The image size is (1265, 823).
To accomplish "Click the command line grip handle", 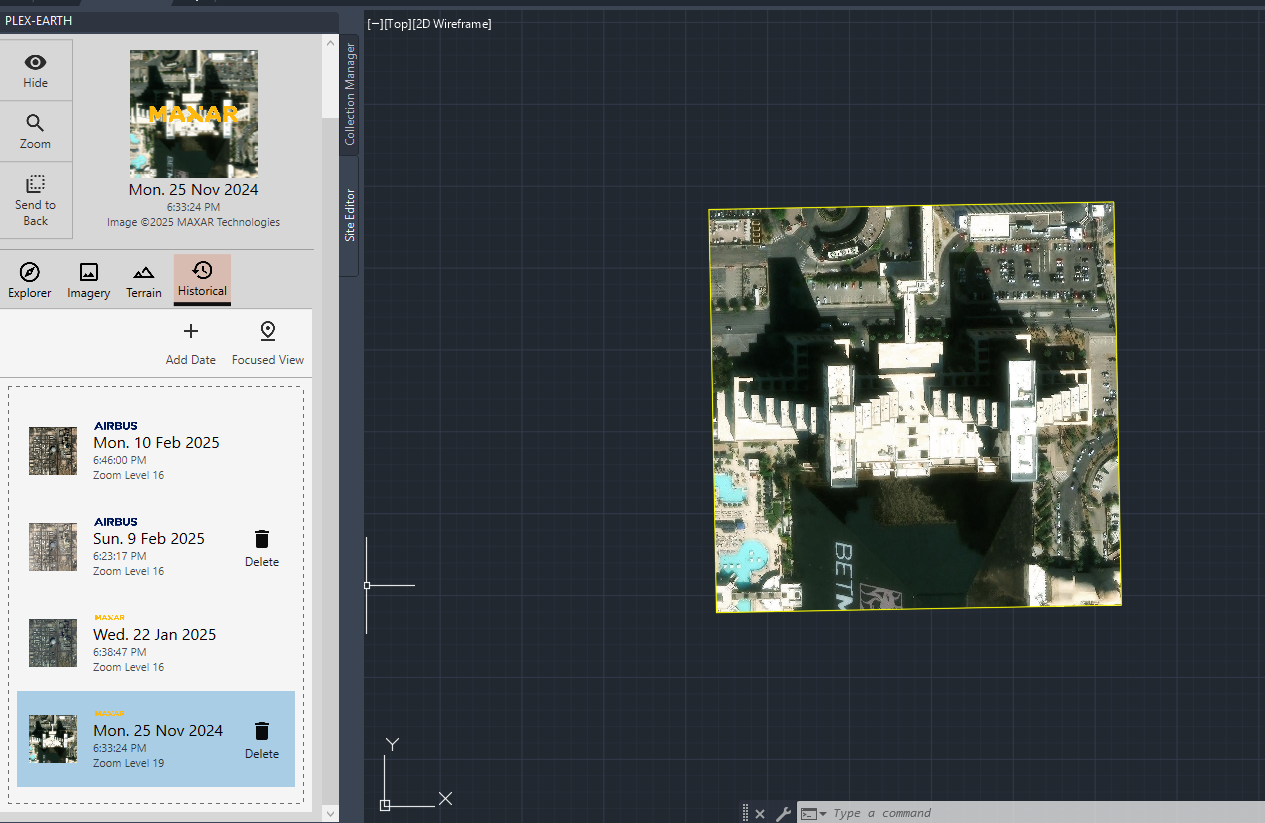I will [745, 814].
